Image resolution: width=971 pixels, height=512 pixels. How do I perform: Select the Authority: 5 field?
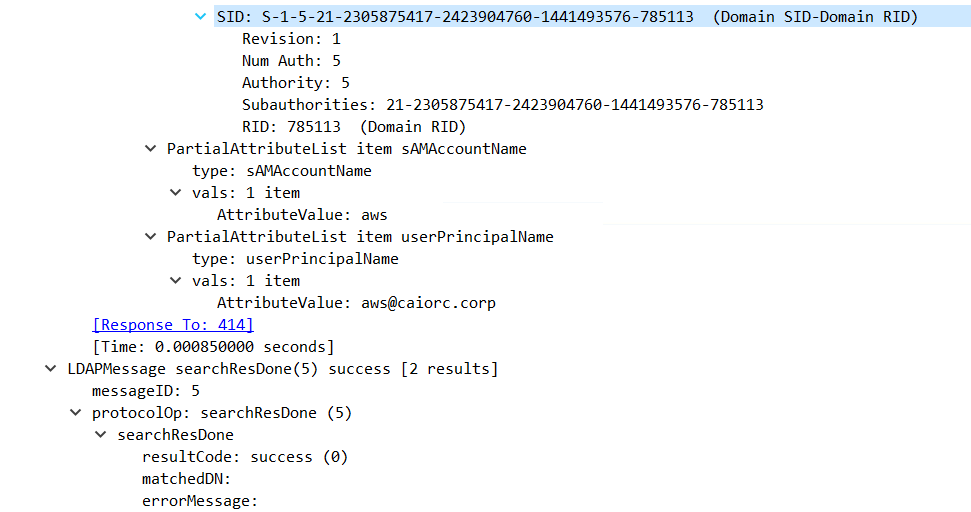click(295, 83)
